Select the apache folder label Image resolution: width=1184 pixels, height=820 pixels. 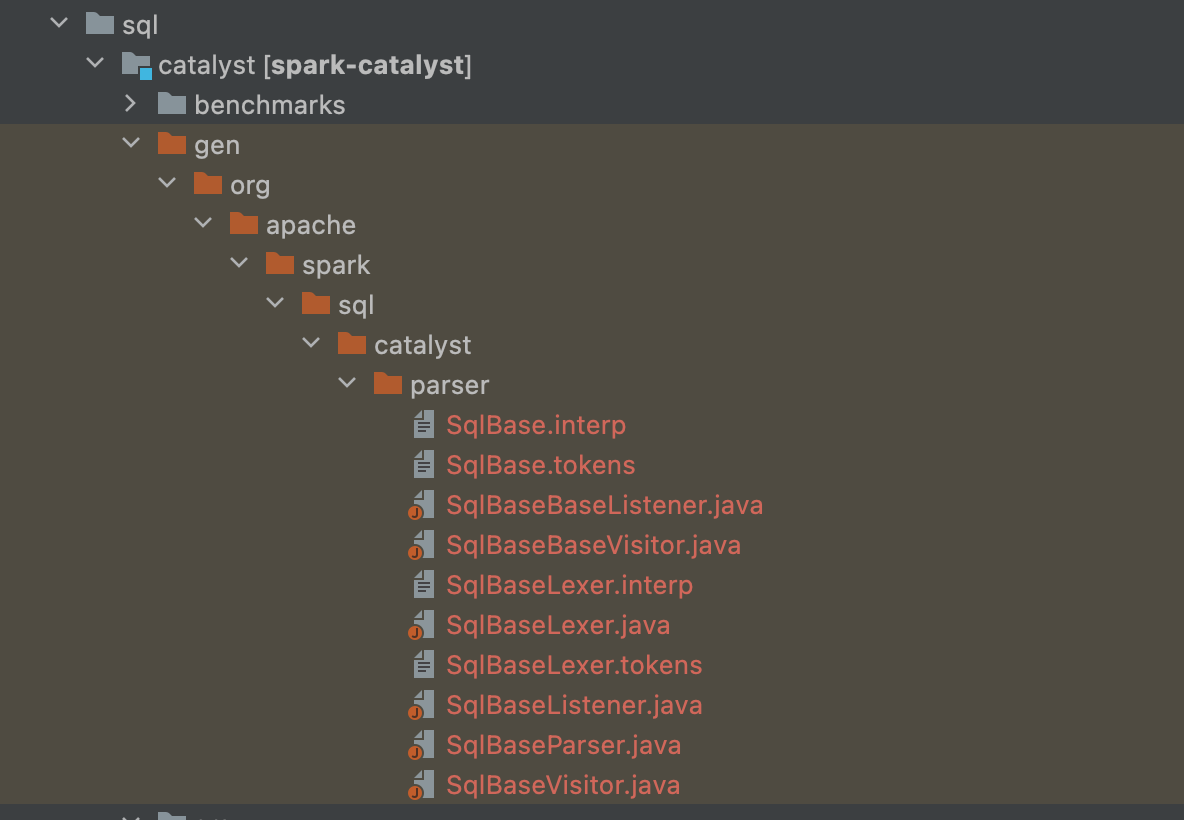pyautogui.click(x=310, y=225)
